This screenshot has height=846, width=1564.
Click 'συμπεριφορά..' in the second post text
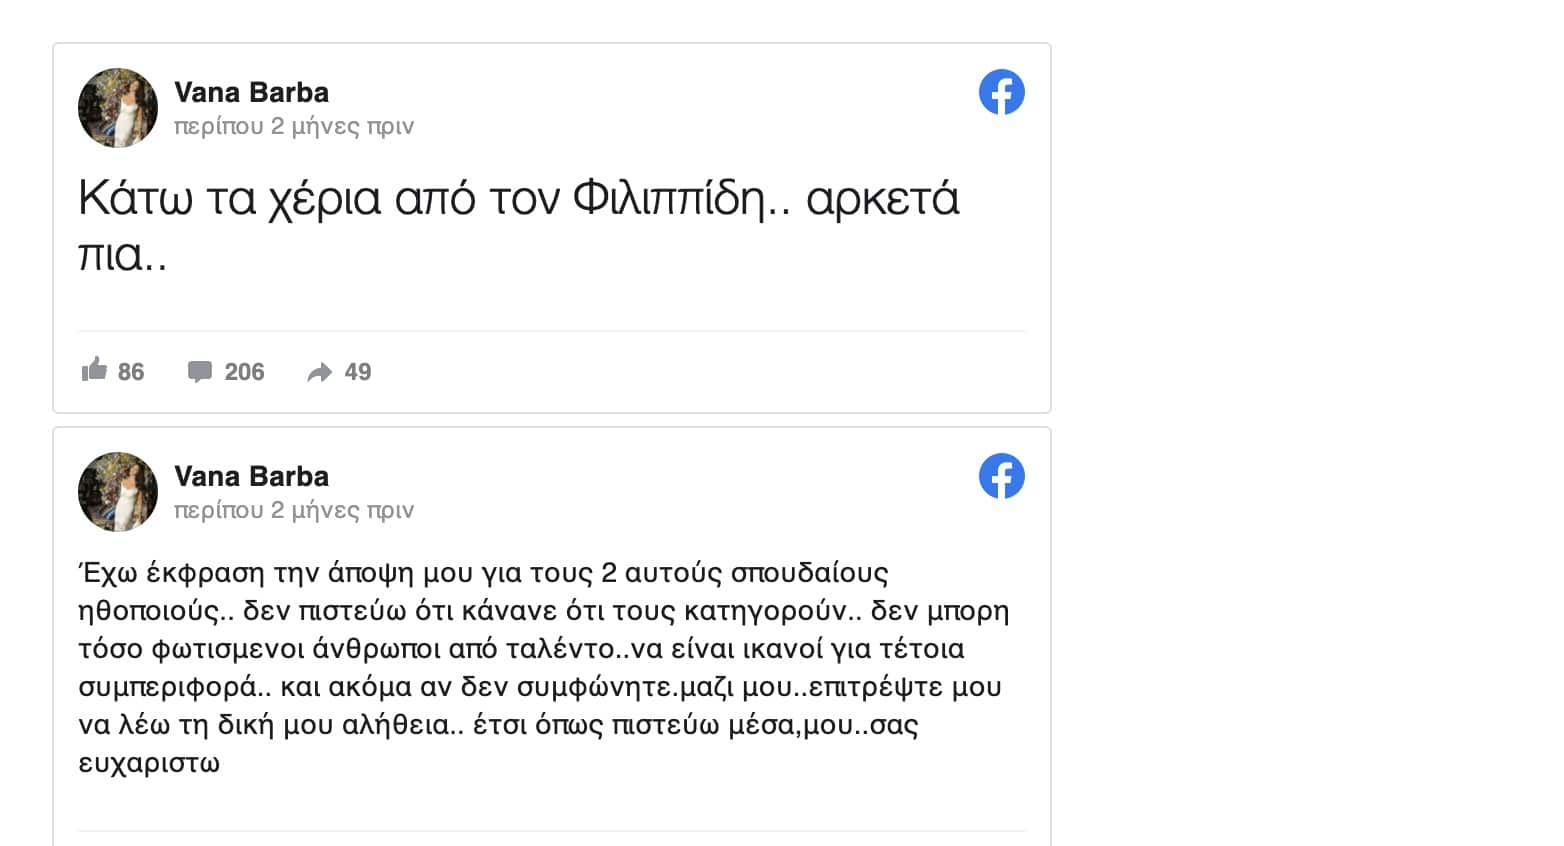click(175, 688)
